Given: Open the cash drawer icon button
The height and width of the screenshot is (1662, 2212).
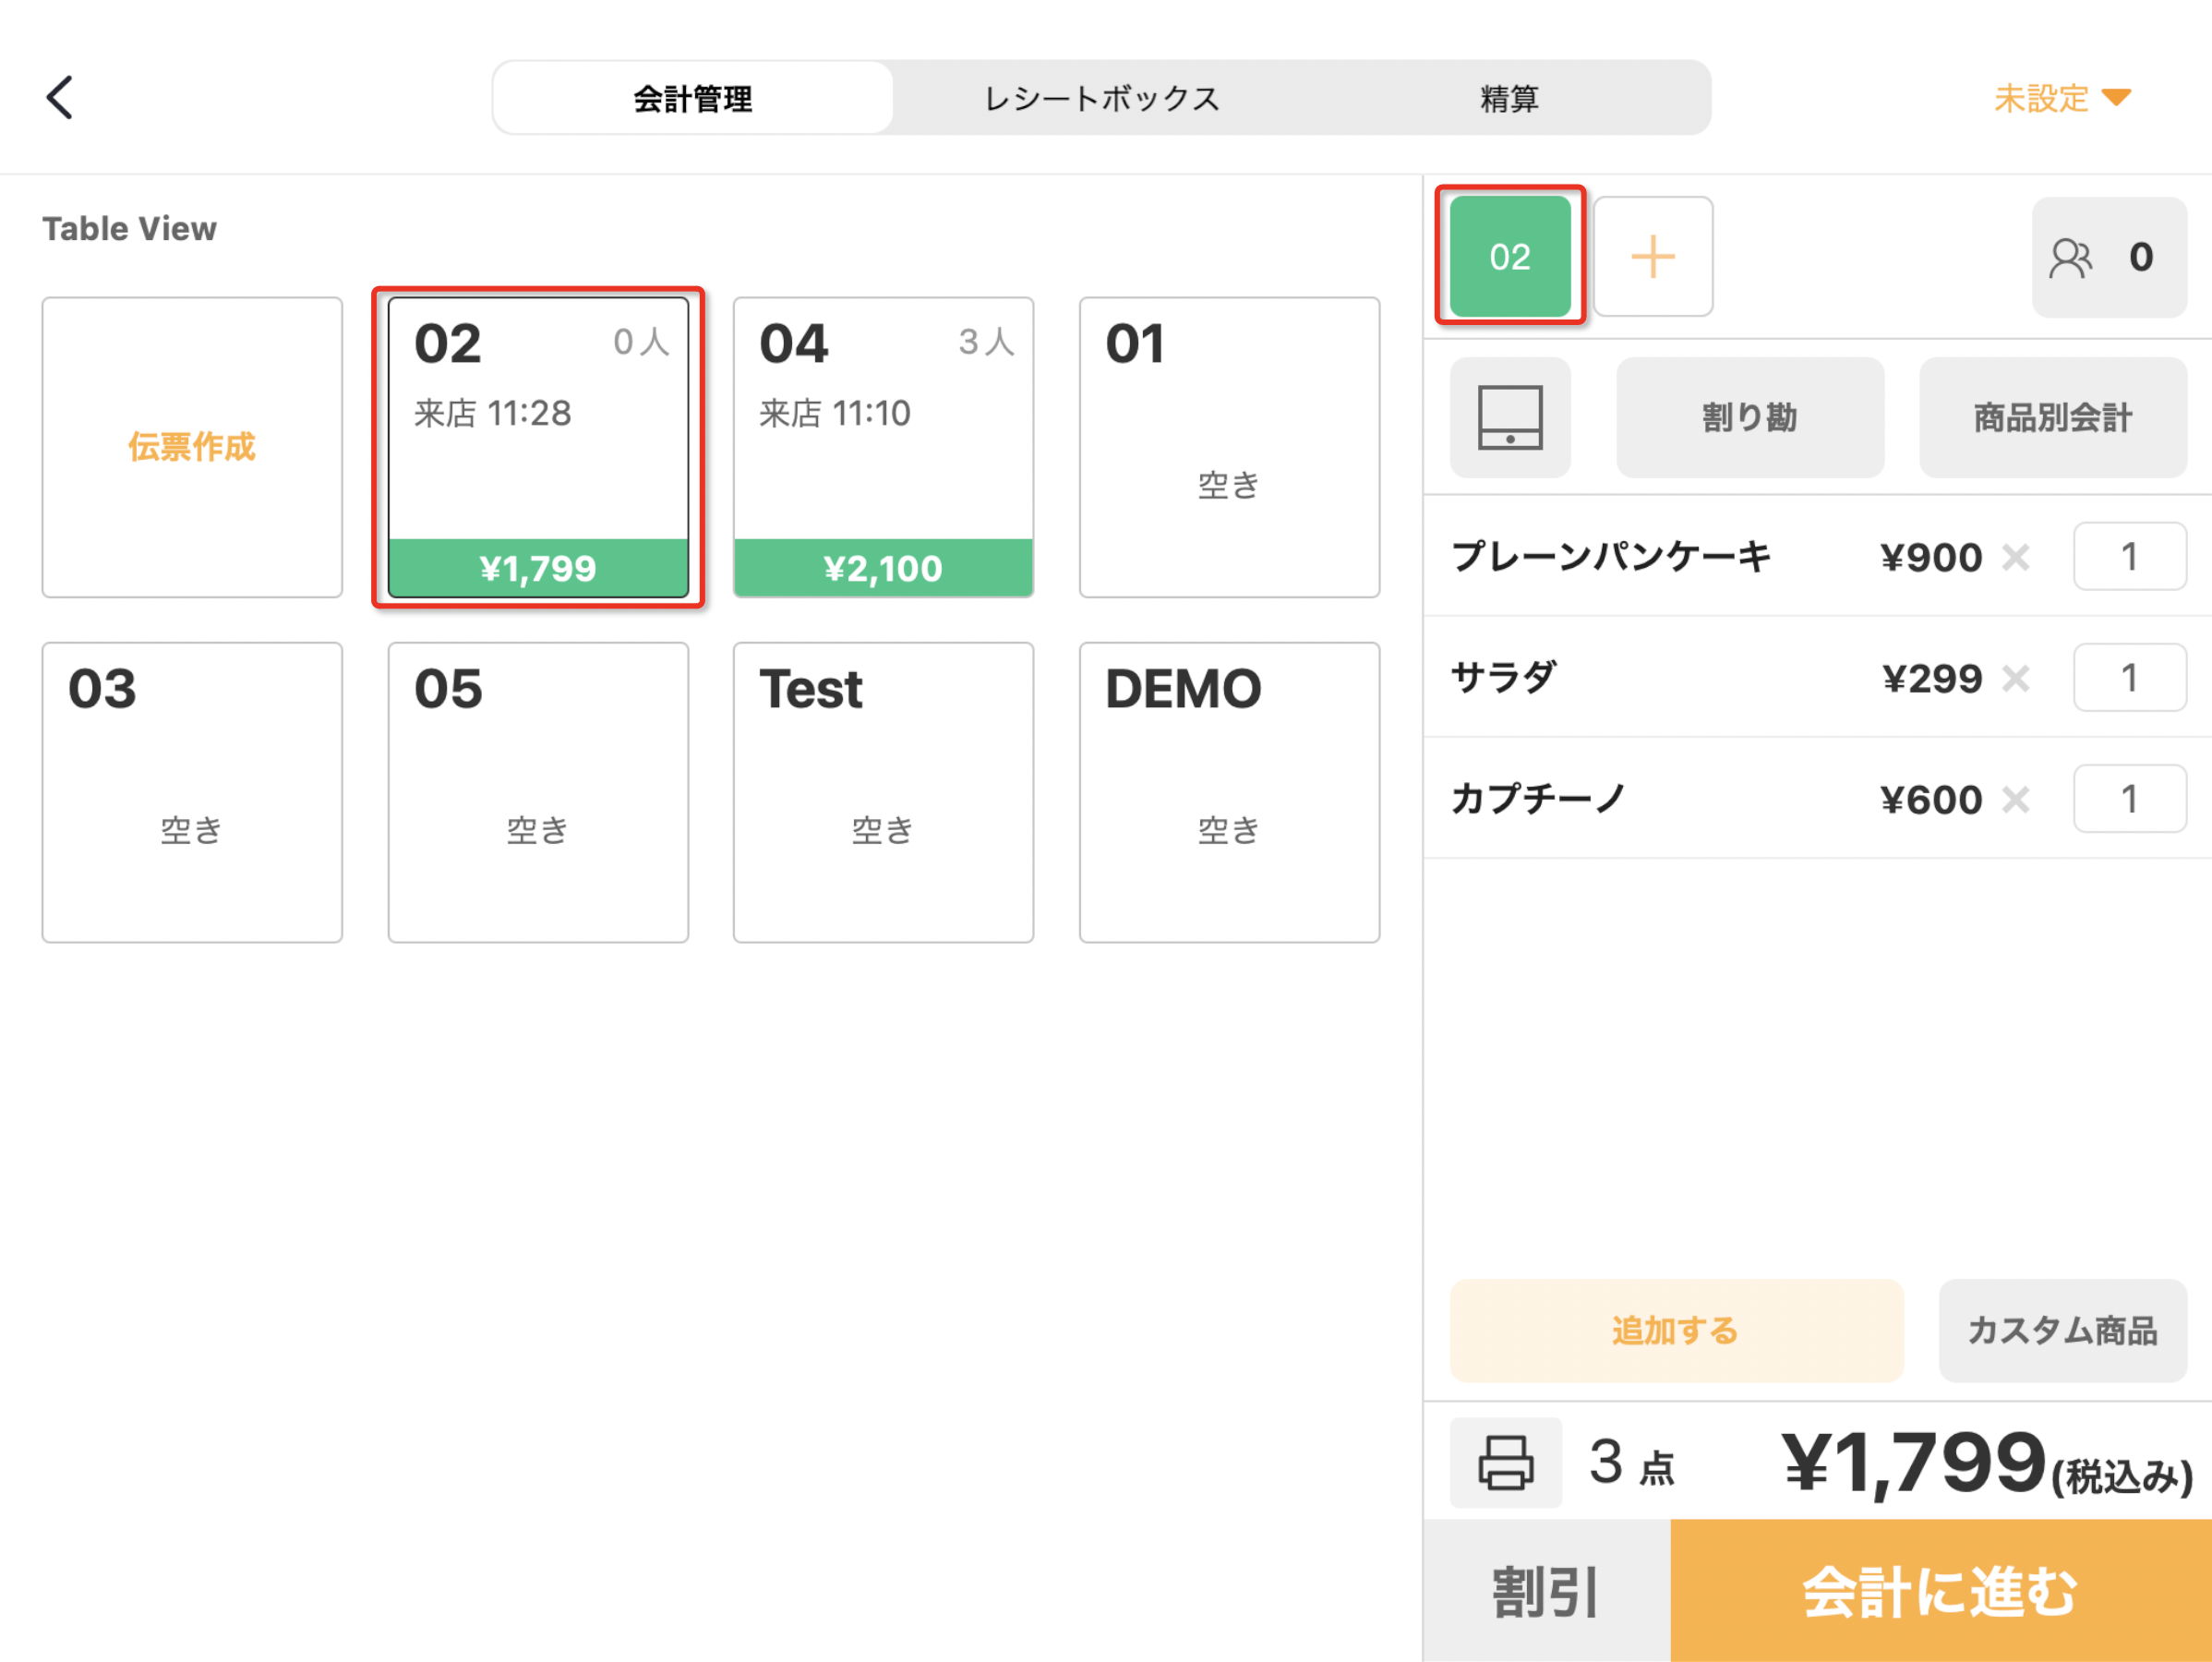Looking at the screenshot, I should click(1509, 417).
